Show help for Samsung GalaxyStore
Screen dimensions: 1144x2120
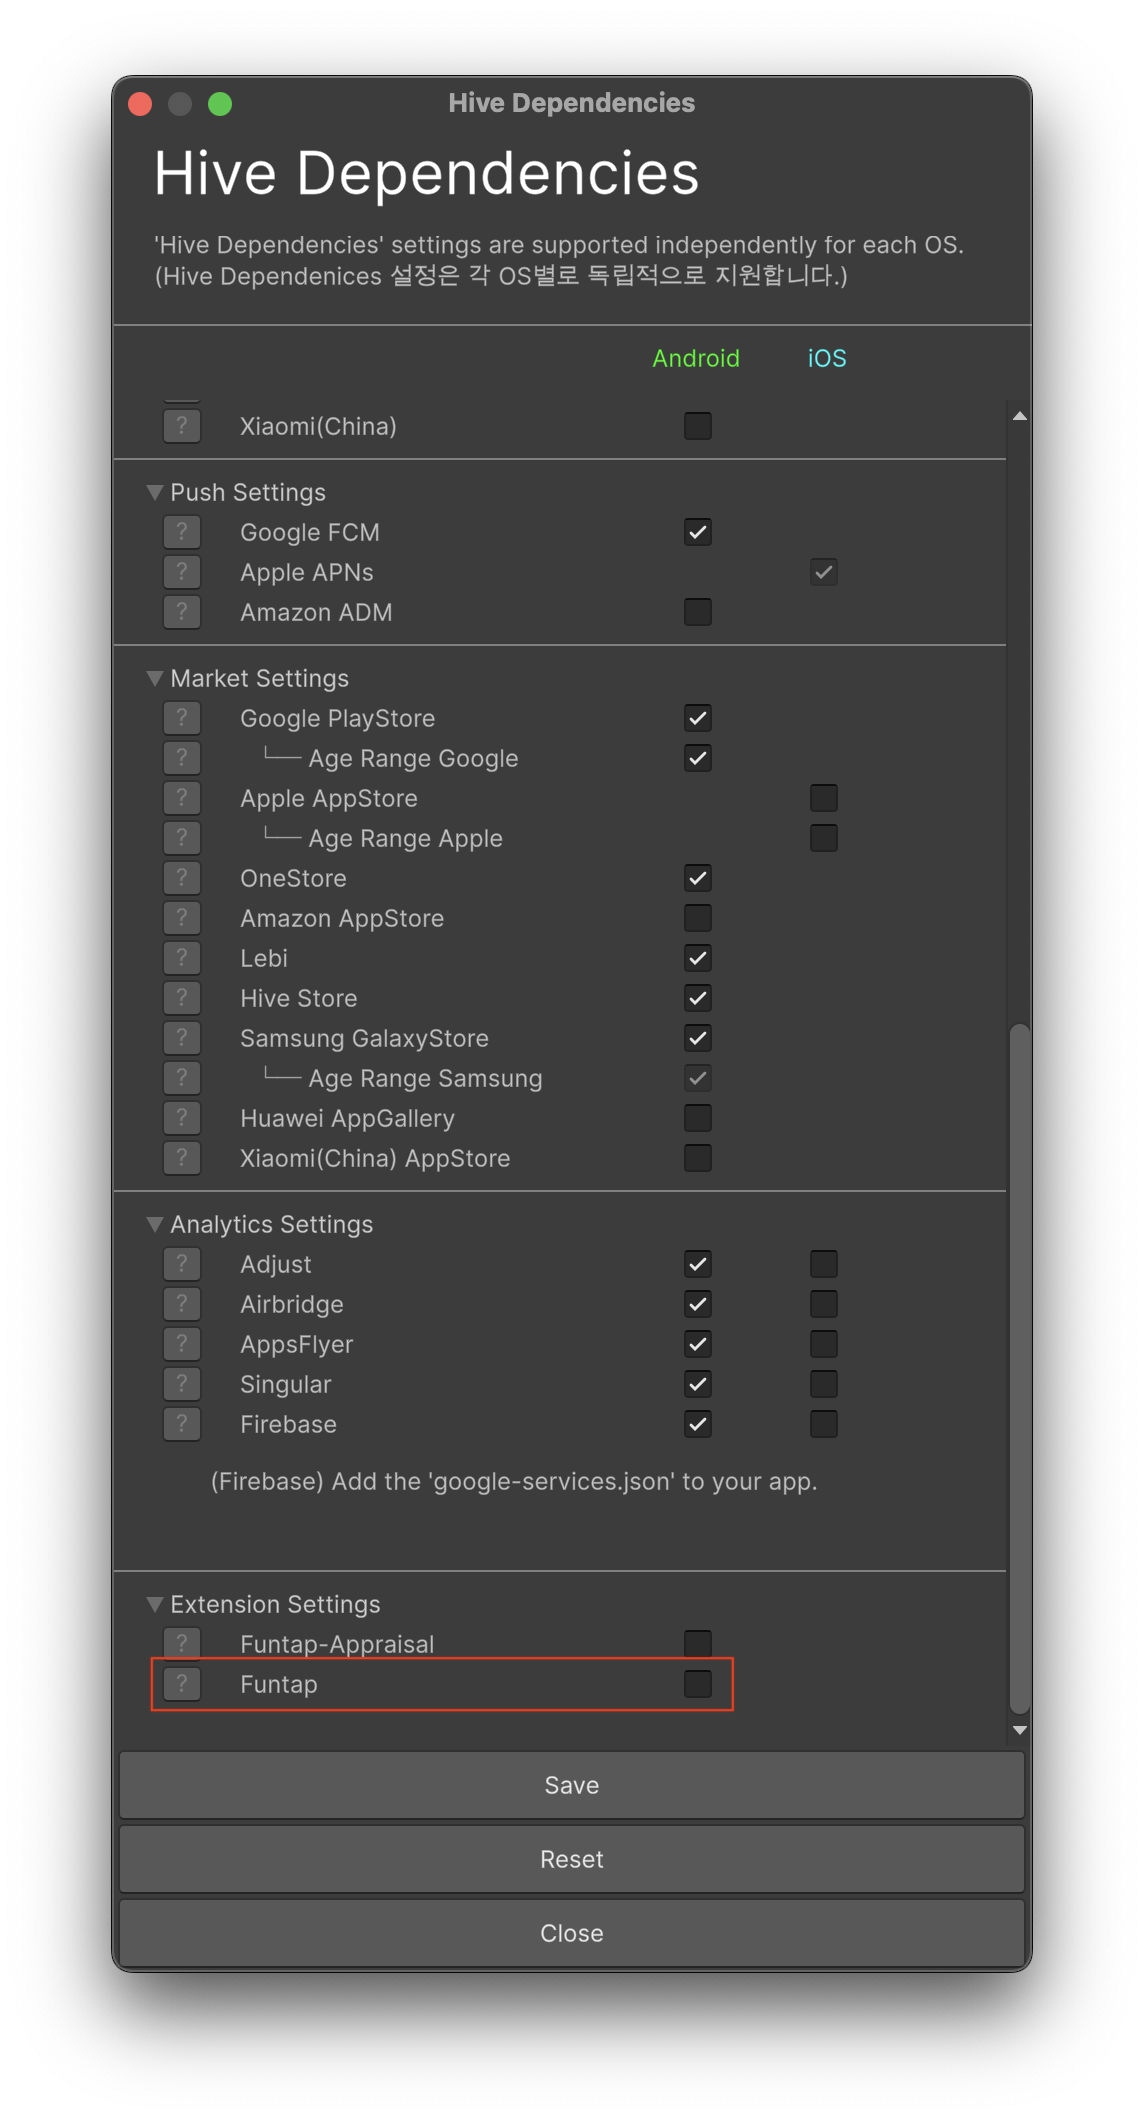[x=182, y=1038]
